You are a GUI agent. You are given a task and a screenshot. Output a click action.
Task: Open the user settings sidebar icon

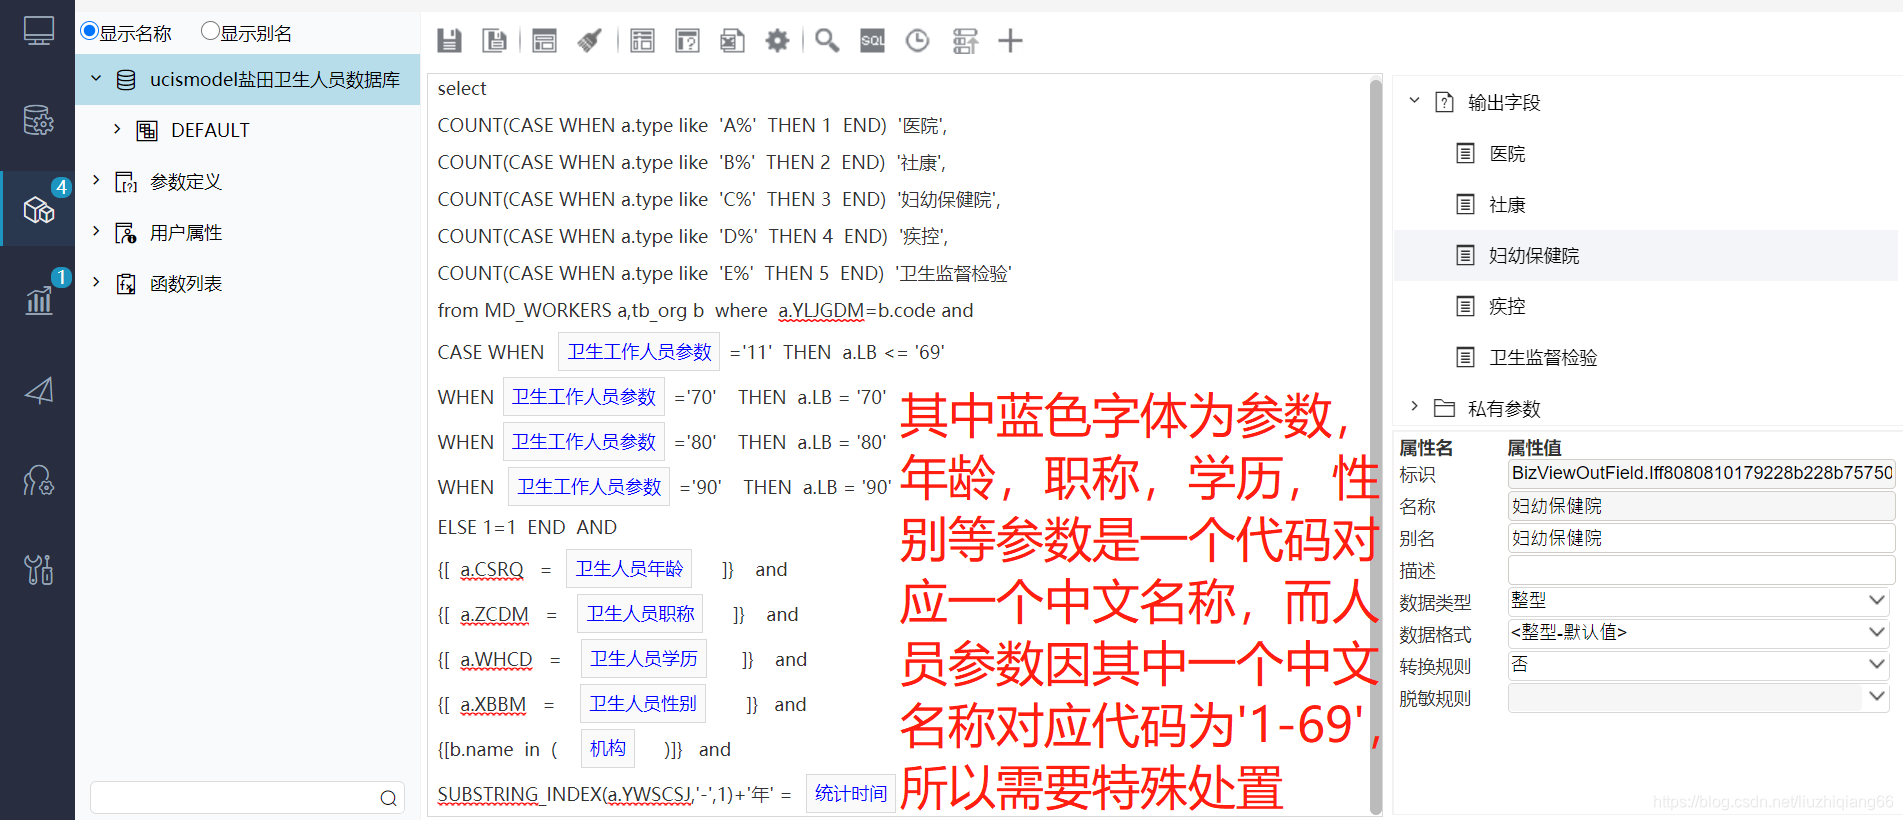[x=38, y=481]
